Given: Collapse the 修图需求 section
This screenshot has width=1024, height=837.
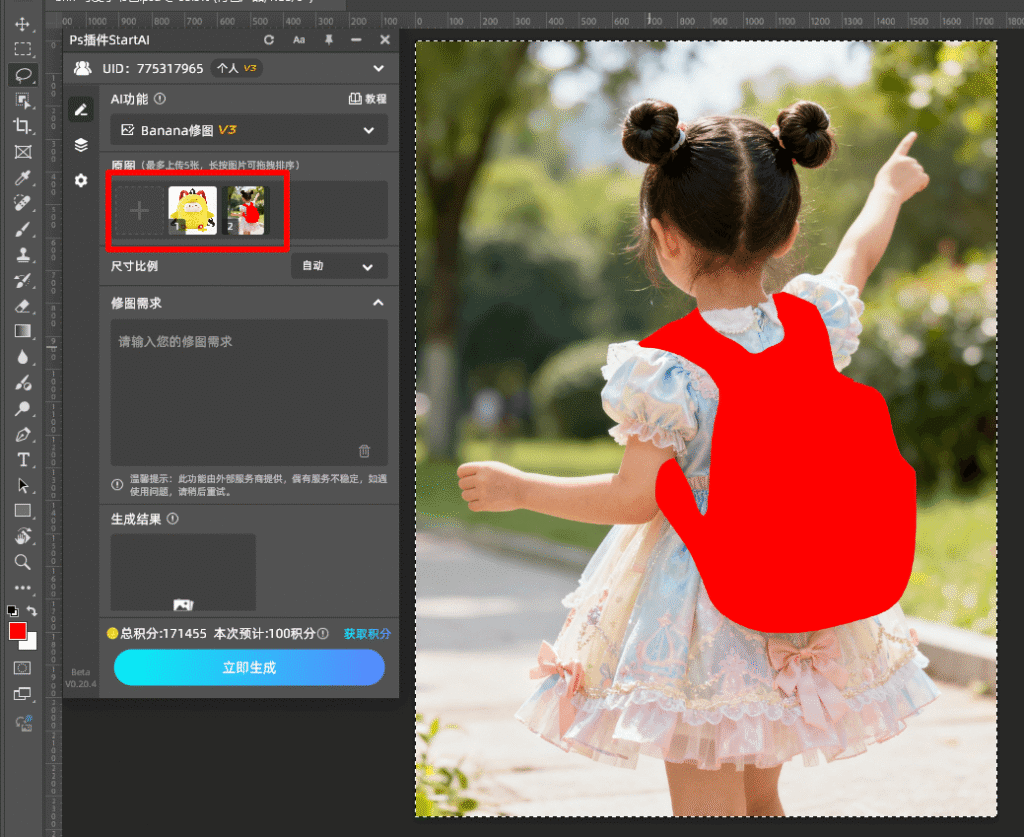Looking at the screenshot, I should pos(378,303).
